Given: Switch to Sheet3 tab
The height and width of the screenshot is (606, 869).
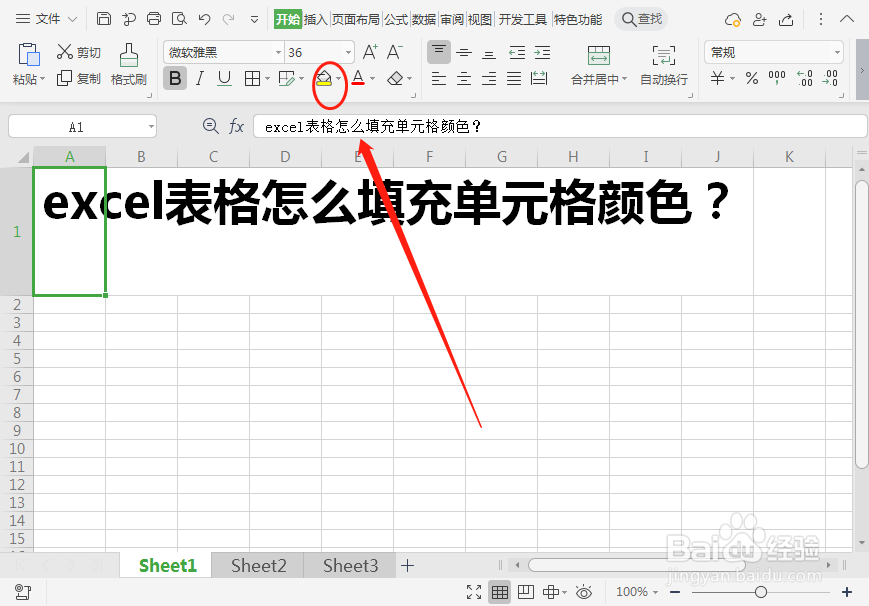Looking at the screenshot, I should click(x=350, y=566).
